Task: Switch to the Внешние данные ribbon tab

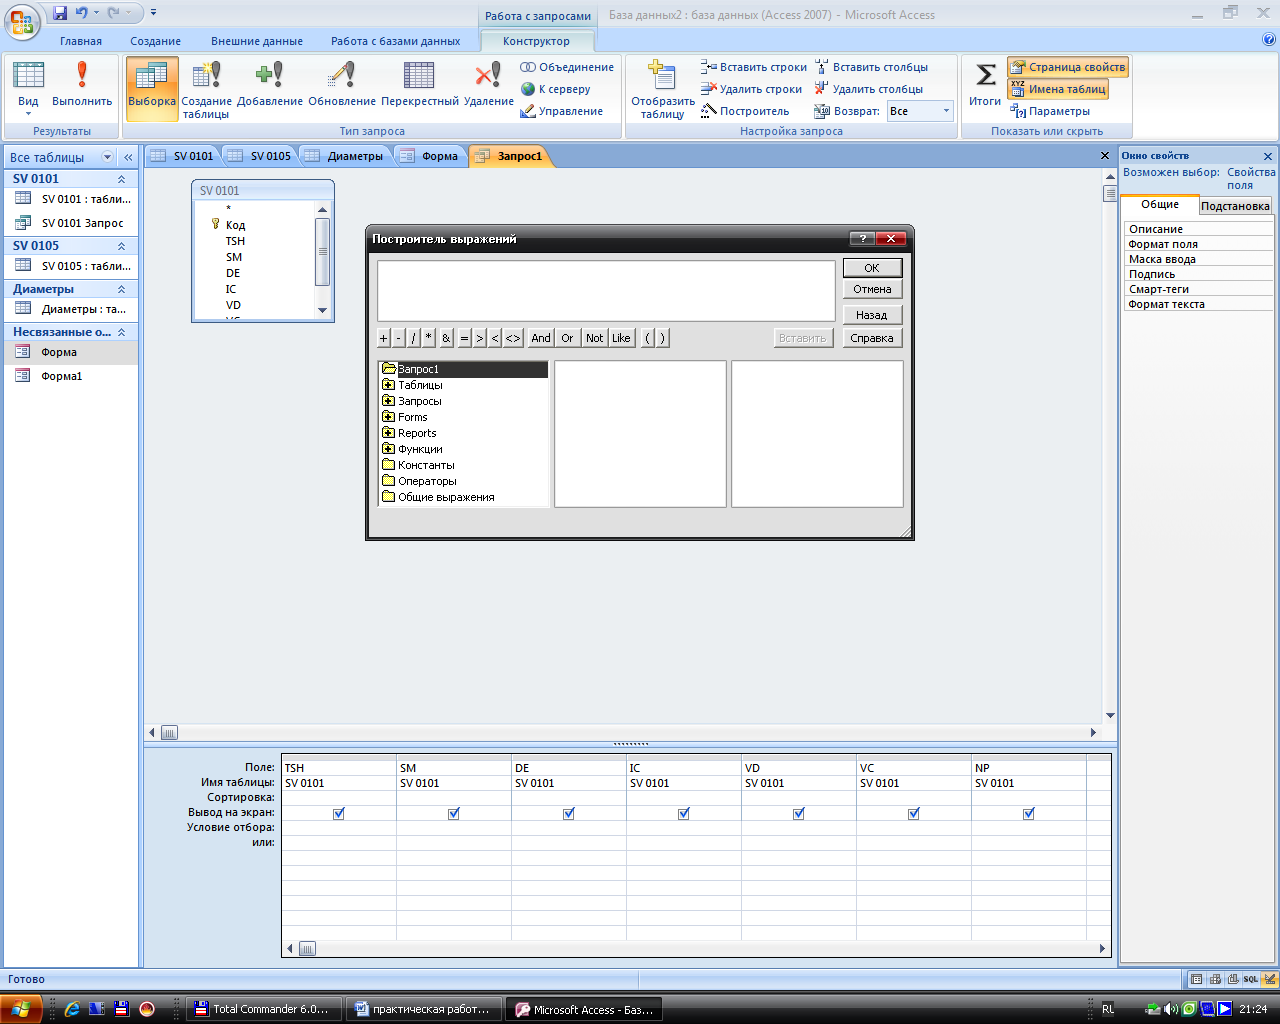Action: pos(257,41)
